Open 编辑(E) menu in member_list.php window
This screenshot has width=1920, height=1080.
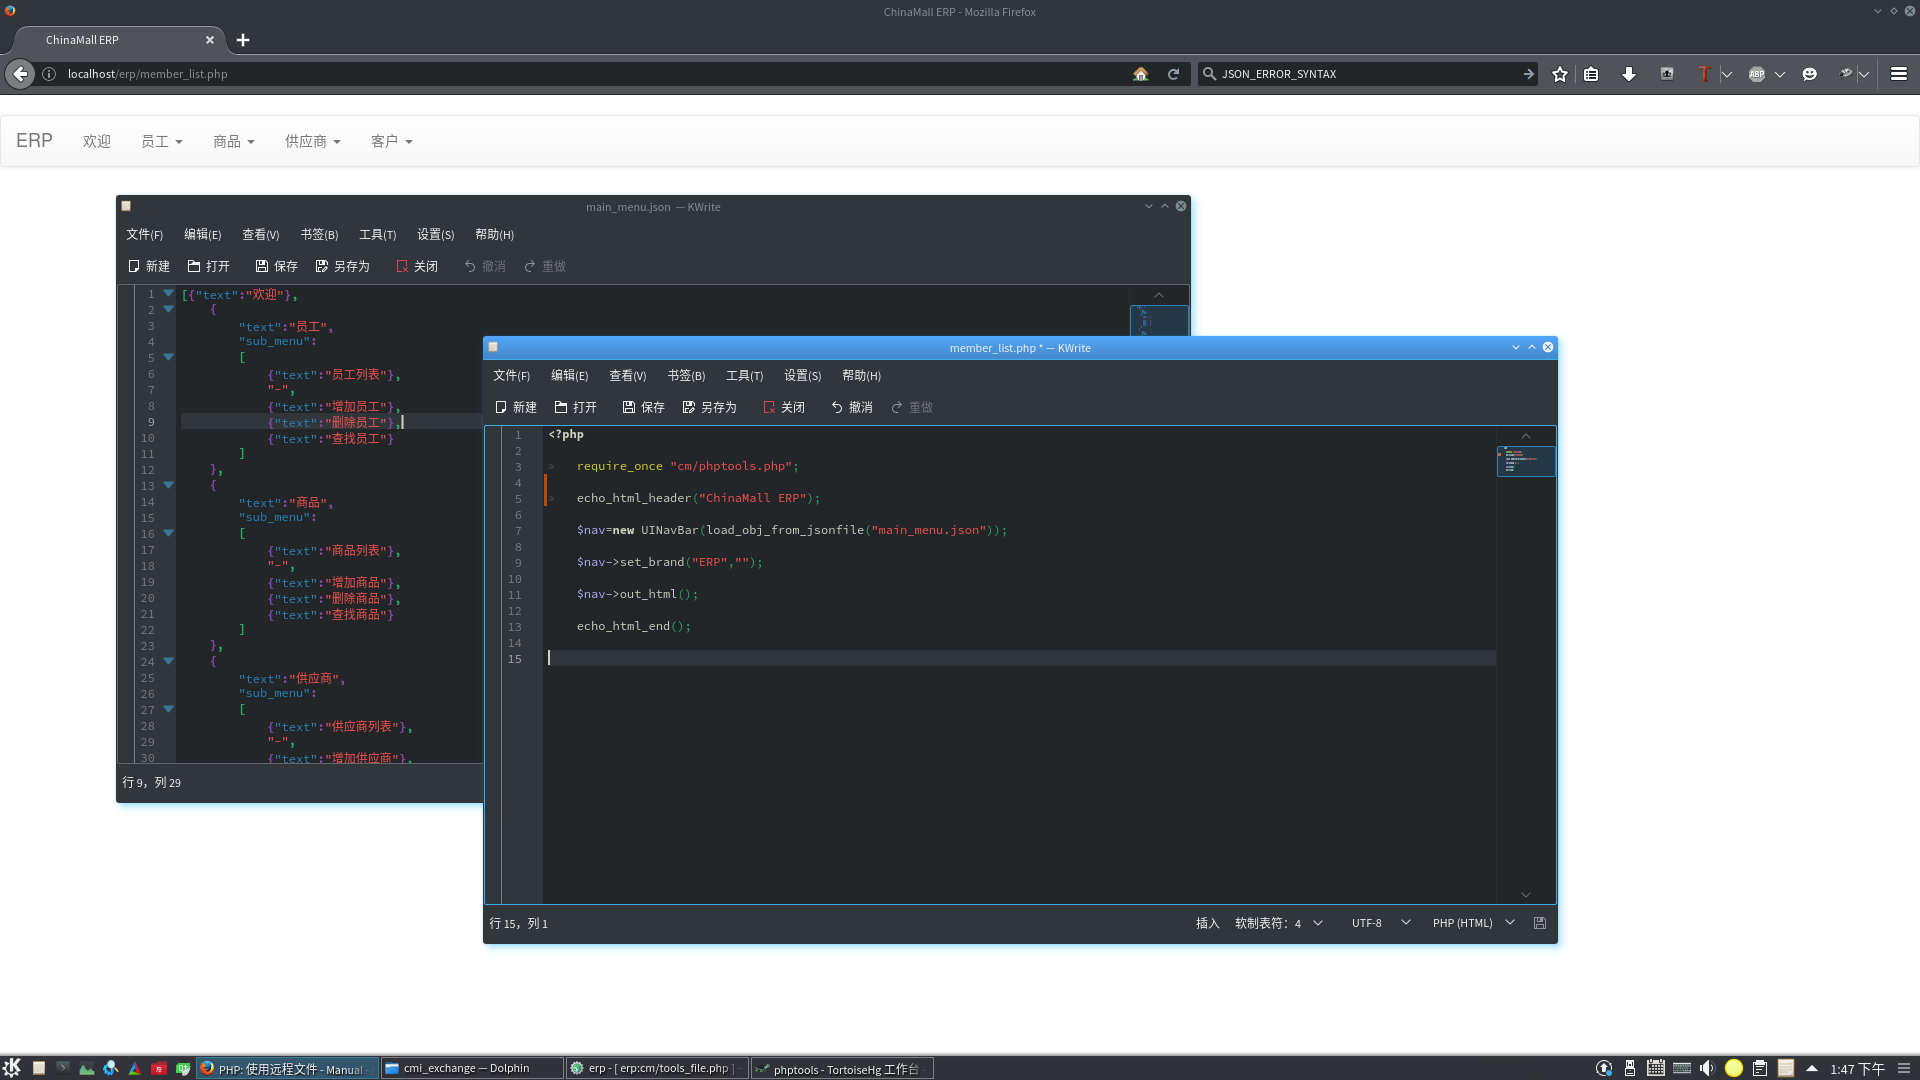(569, 375)
